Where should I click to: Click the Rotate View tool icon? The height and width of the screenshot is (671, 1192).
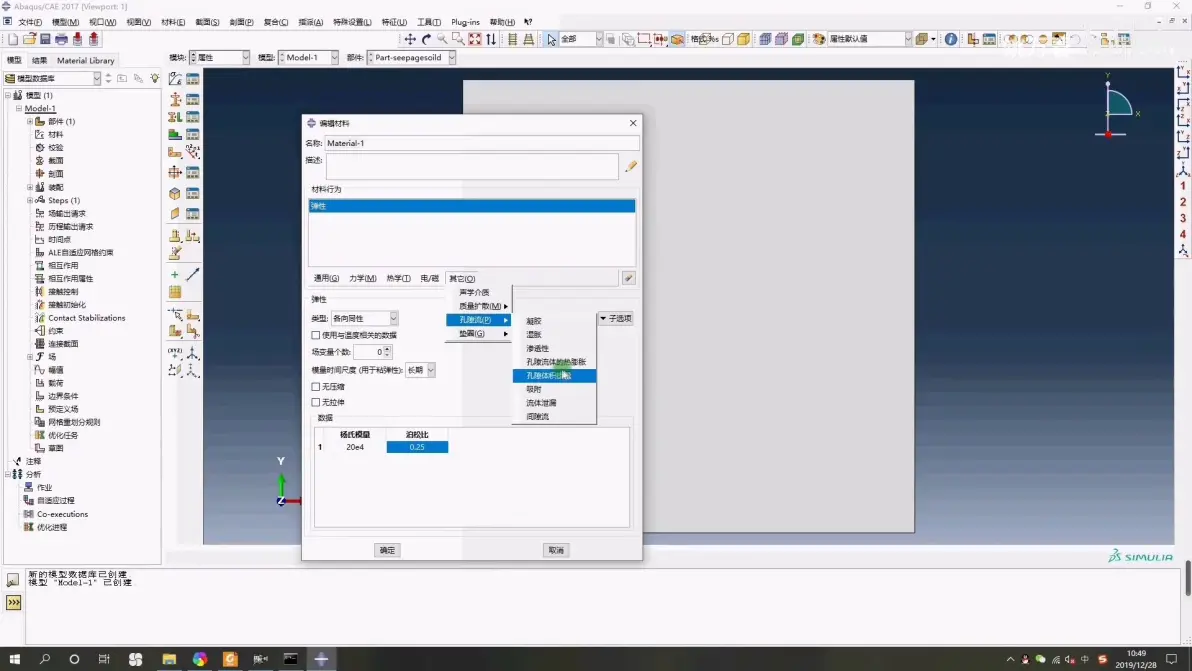pyautogui.click(x=426, y=39)
